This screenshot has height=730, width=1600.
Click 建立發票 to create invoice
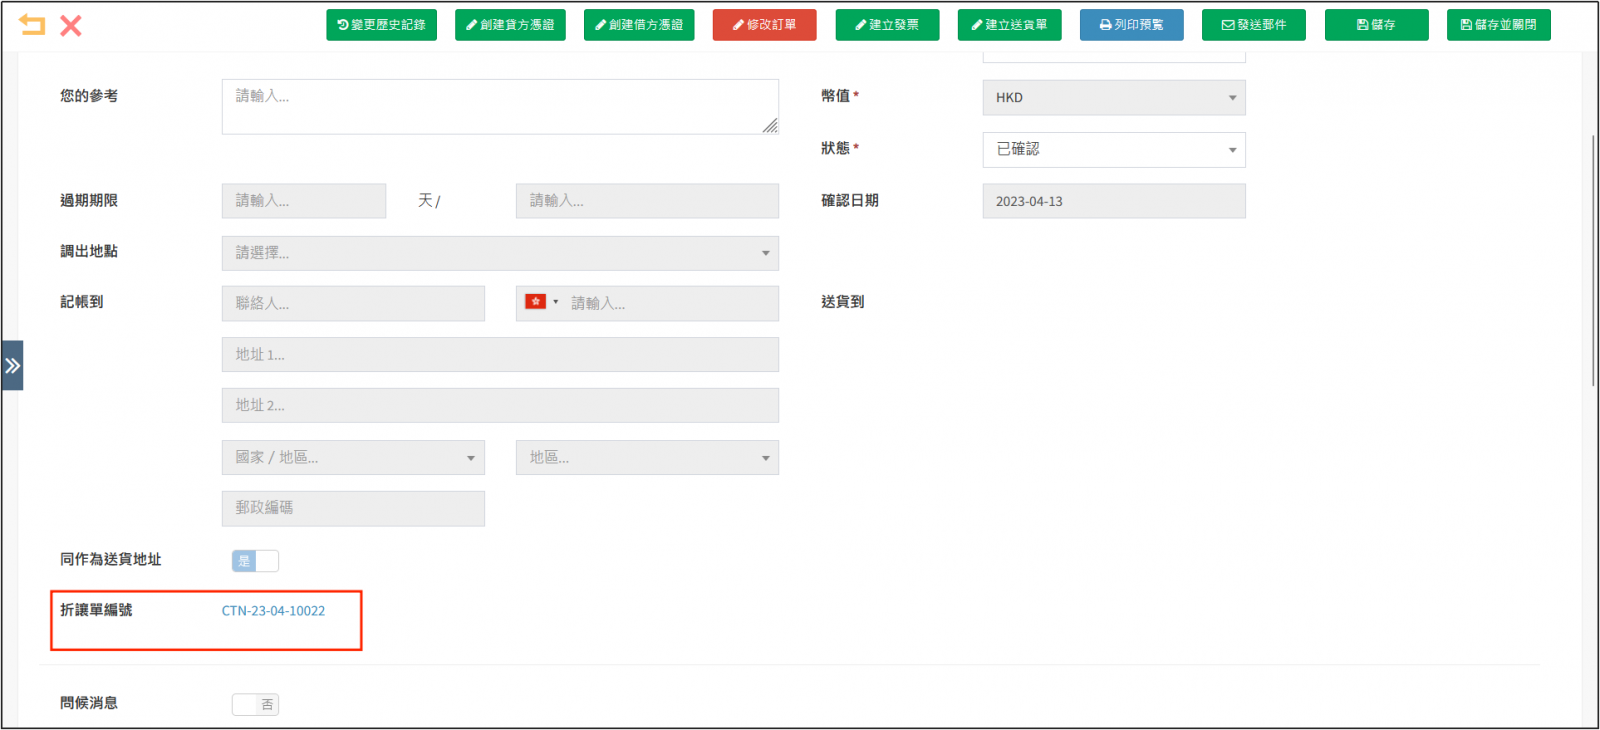pos(887,25)
